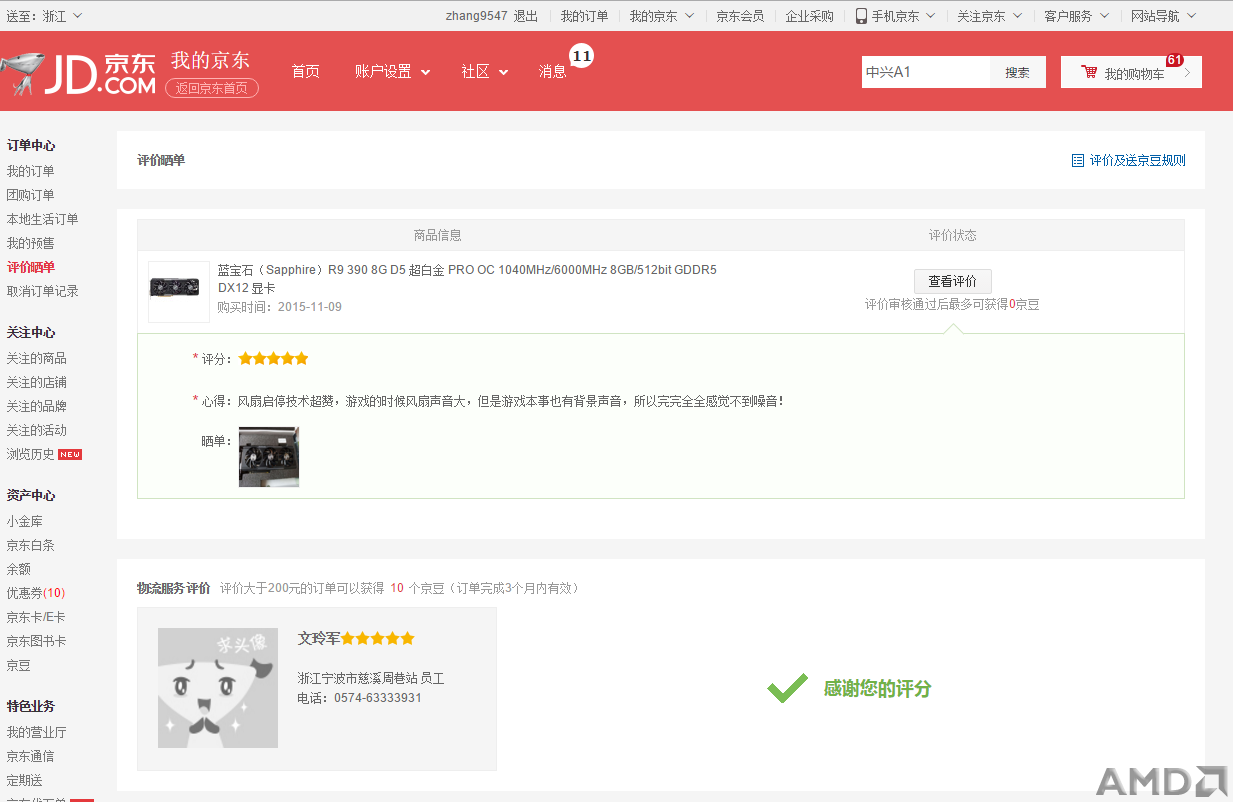The height and width of the screenshot is (802, 1233).
Task: Click the phone number 0574-63333931
Action: 377,698
